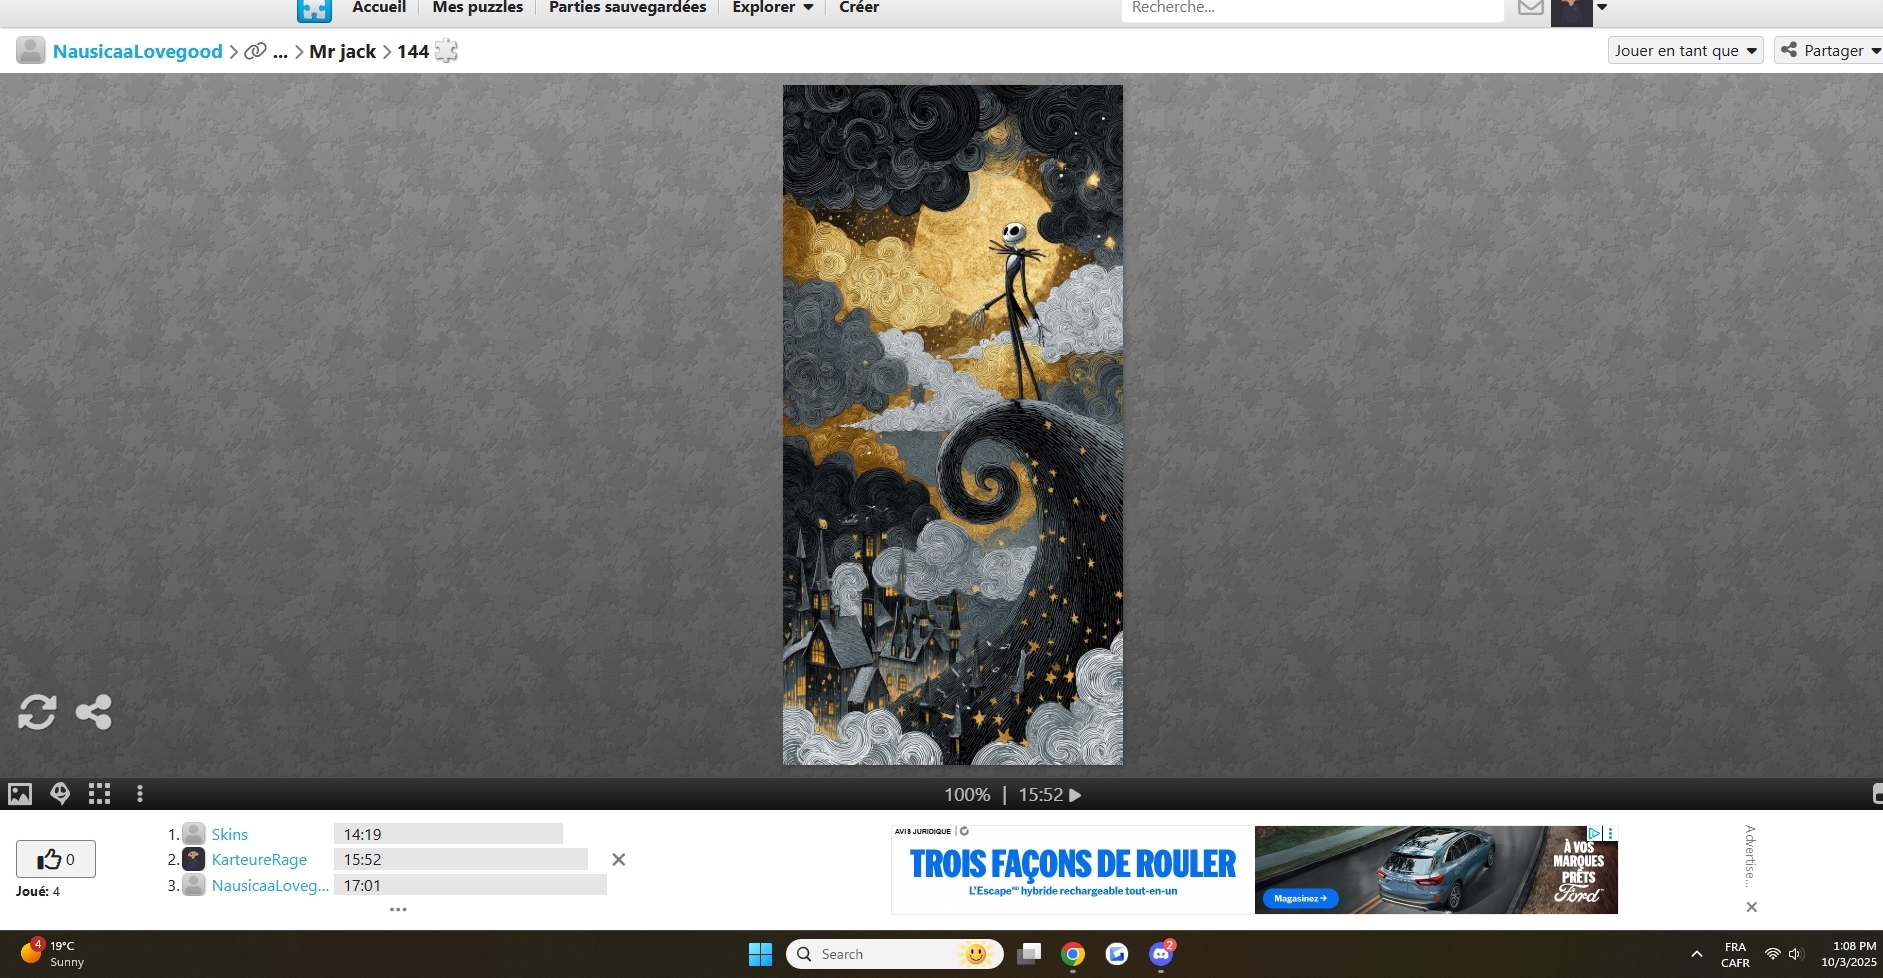
Task: Toggle the ghost image icon
Action: 60,794
